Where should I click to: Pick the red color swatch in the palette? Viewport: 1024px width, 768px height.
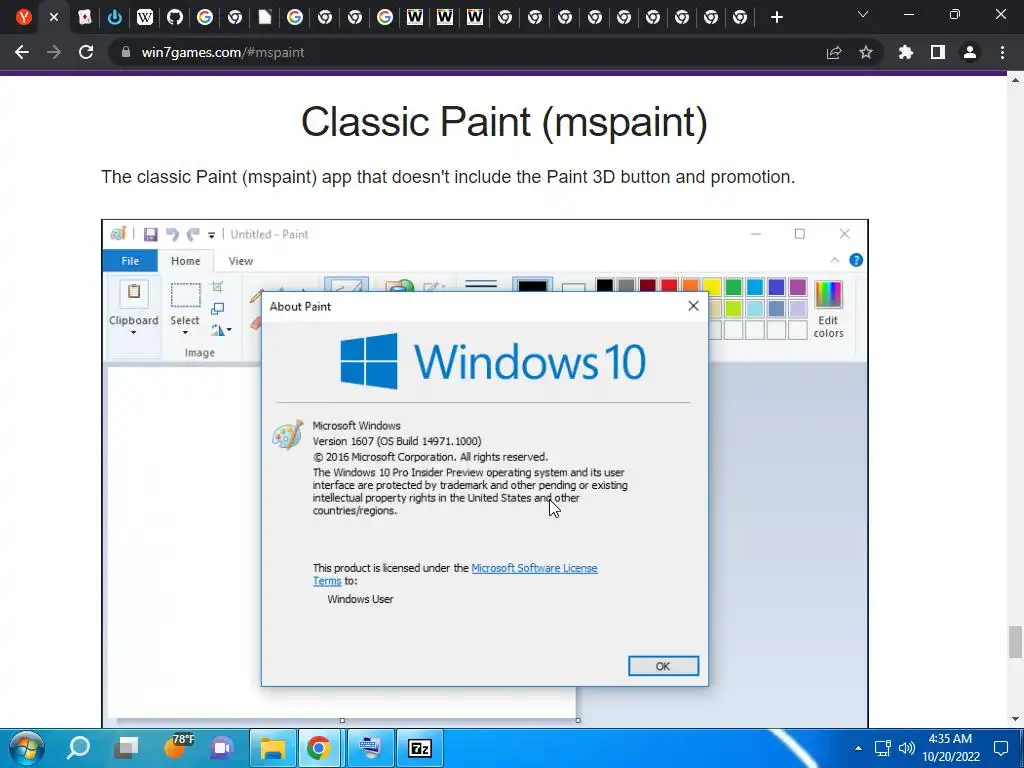pyautogui.click(x=669, y=287)
